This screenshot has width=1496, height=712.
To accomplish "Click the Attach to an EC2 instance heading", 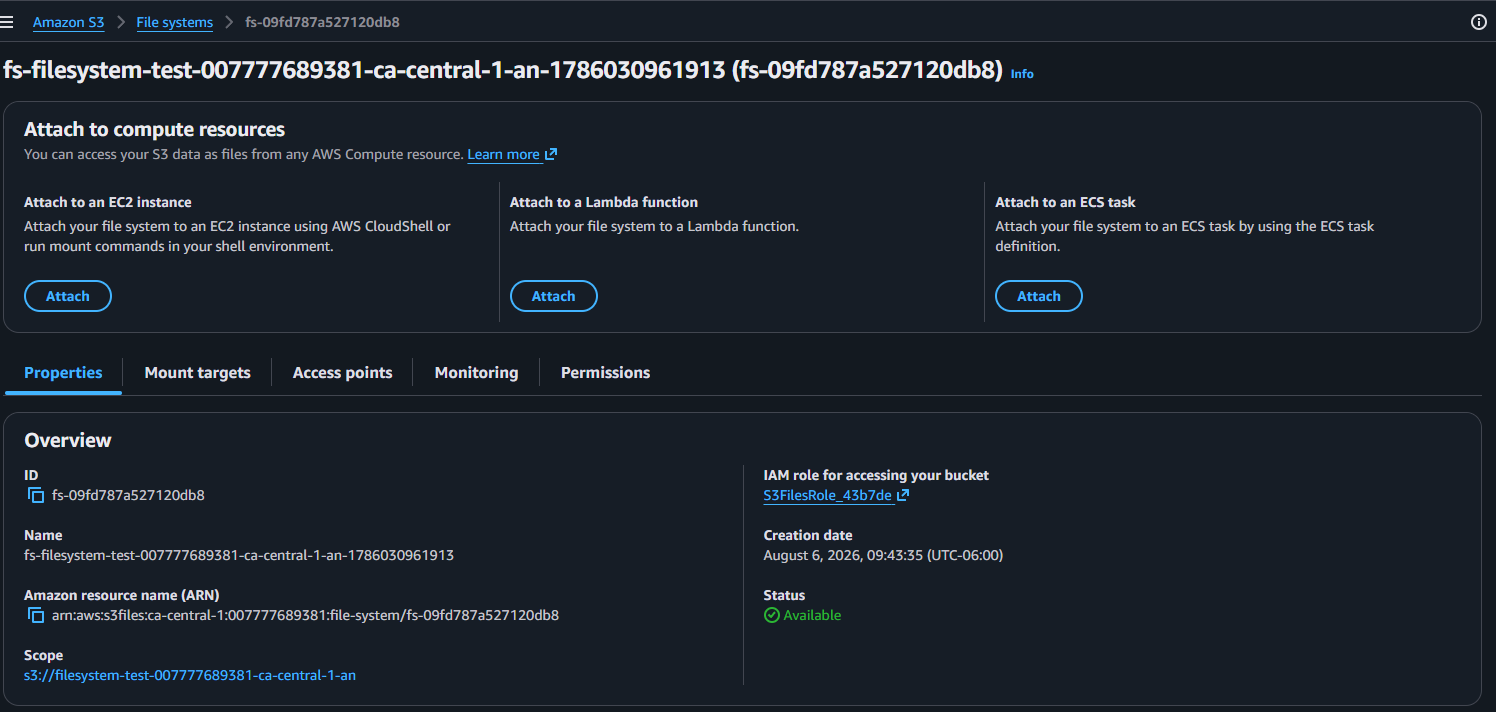I will [x=108, y=202].
